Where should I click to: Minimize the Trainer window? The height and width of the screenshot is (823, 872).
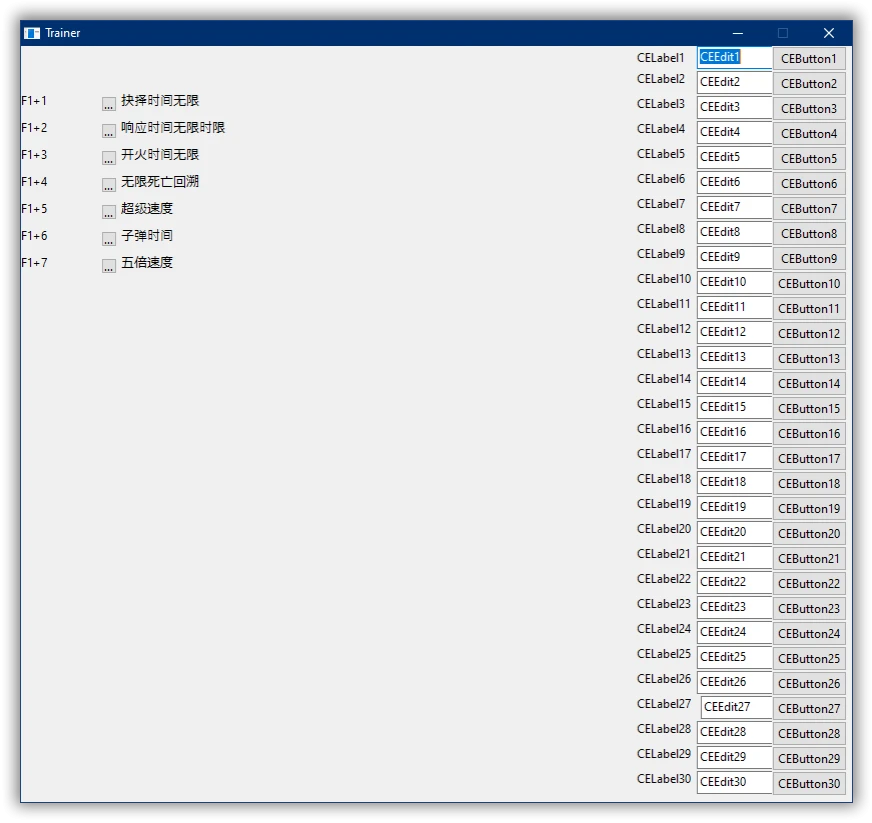pyautogui.click(x=738, y=33)
